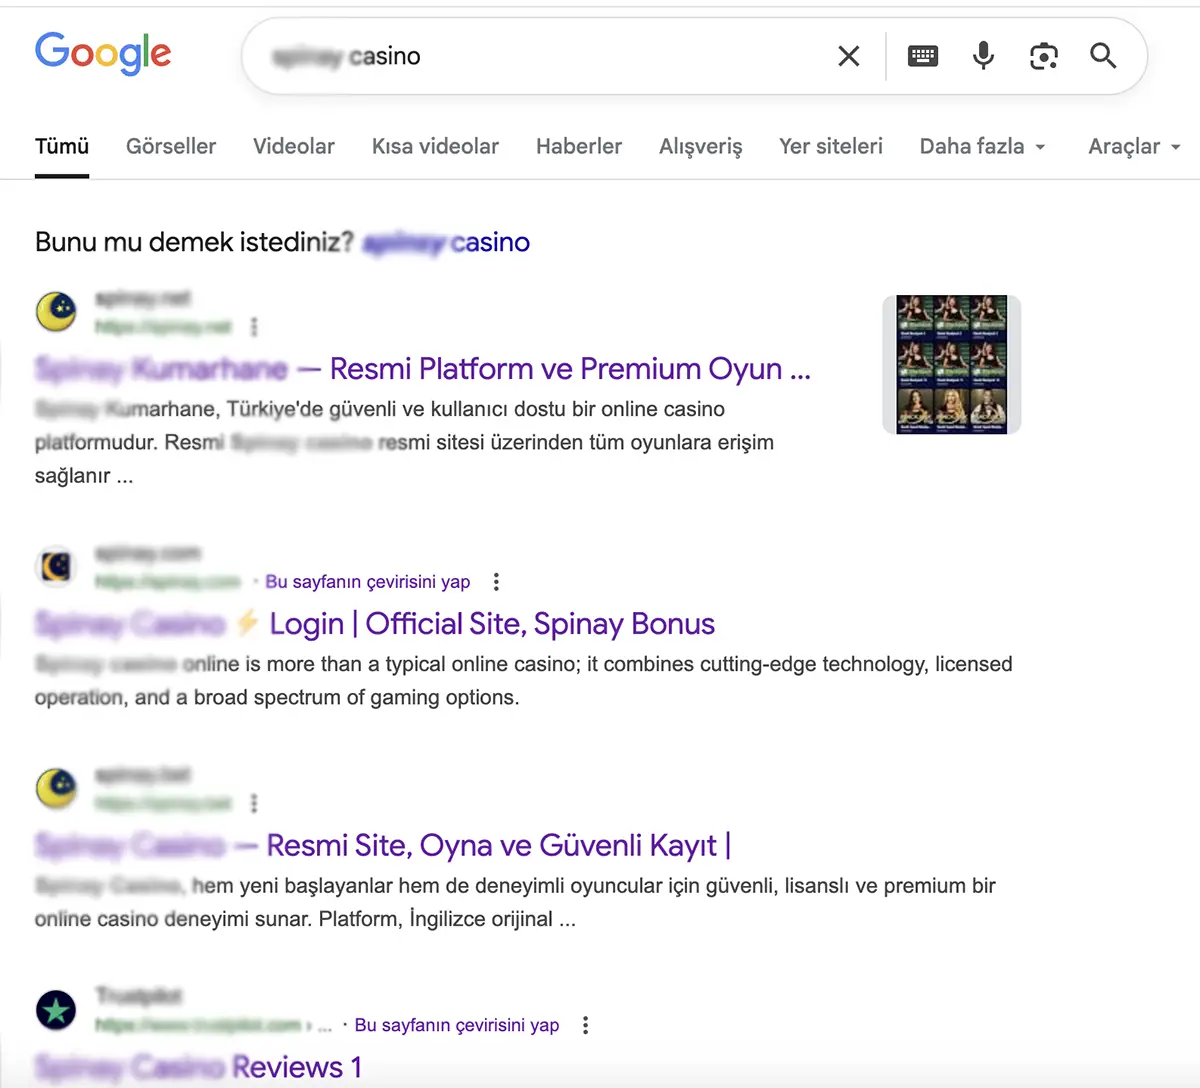The height and width of the screenshot is (1088, 1200).
Task: Clear the search box with X icon
Action: pyautogui.click(x=848, y=56)
